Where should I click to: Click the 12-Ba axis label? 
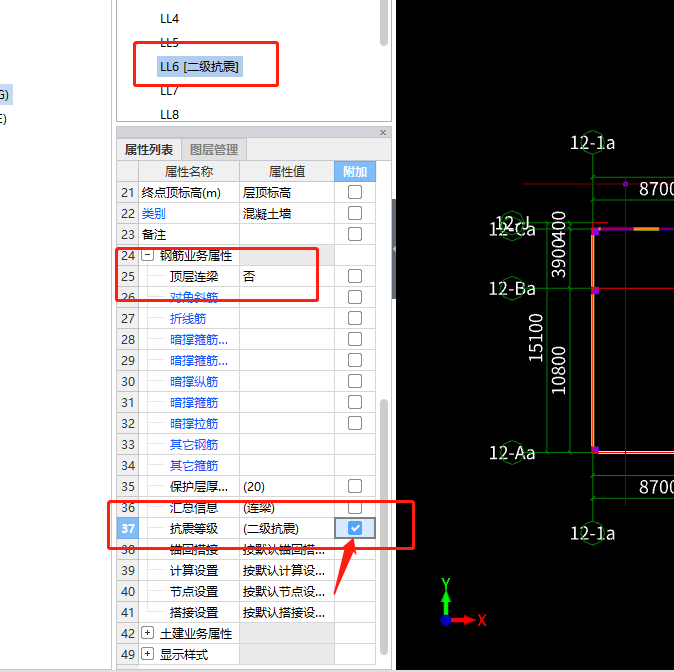[512, 288]
